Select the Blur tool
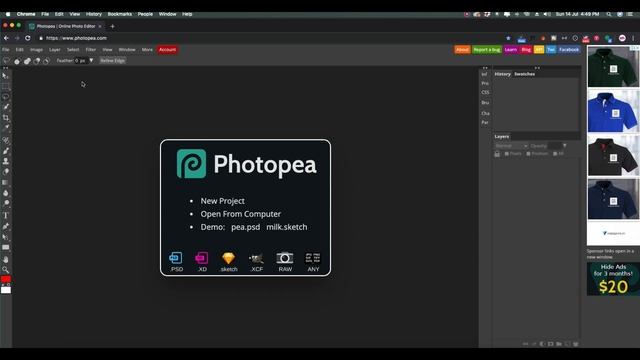 (x=6, y=193)
